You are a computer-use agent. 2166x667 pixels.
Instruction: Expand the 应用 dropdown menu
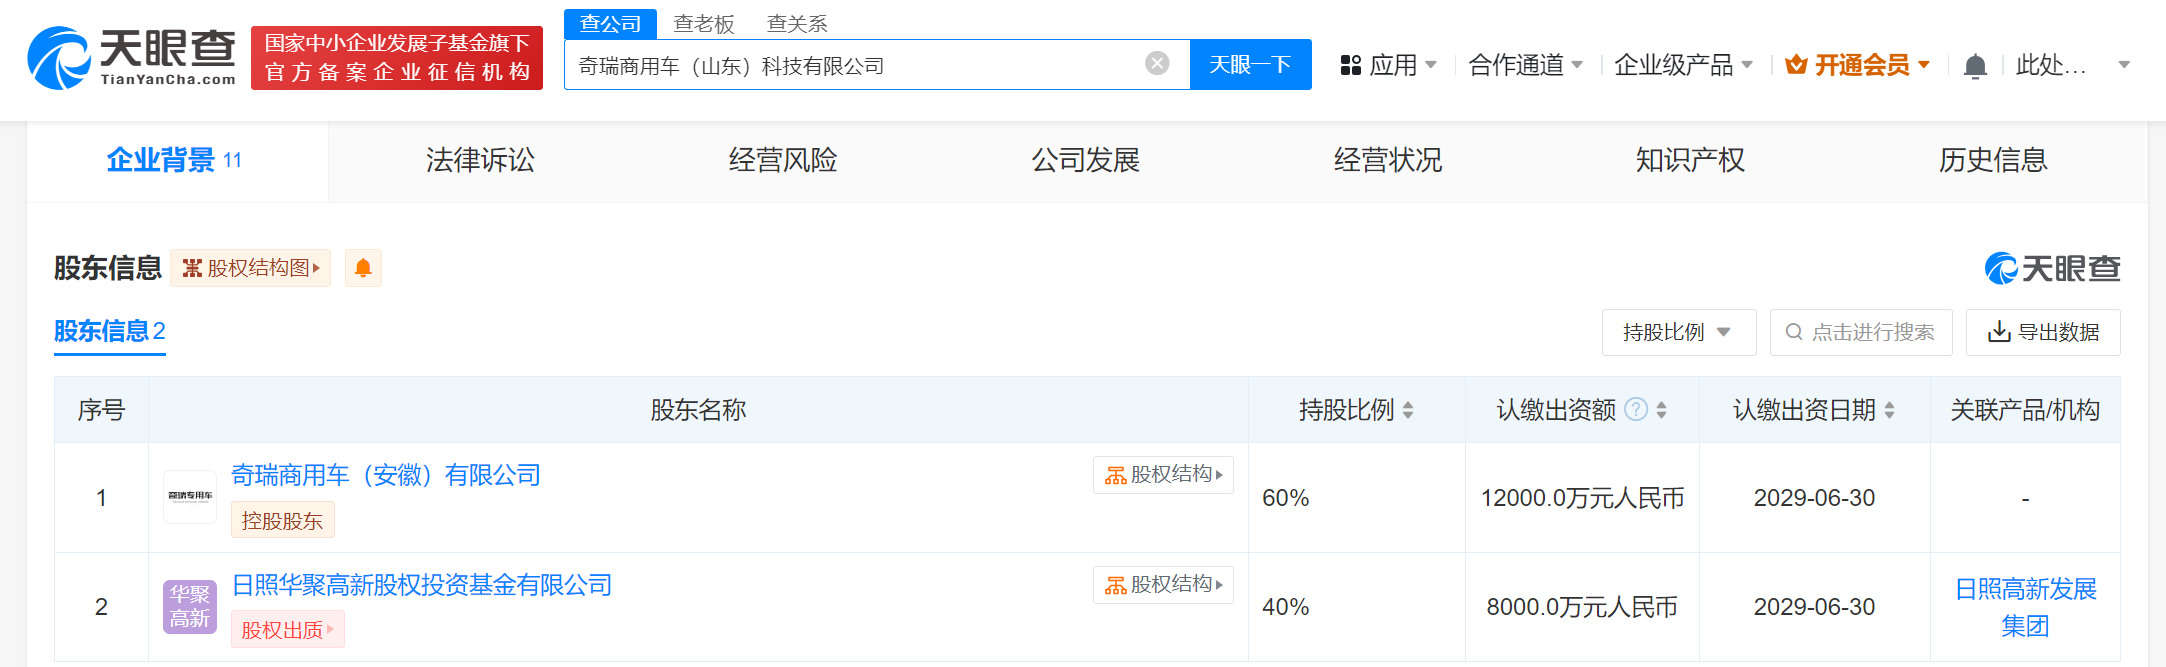[x=1388, y=65]
